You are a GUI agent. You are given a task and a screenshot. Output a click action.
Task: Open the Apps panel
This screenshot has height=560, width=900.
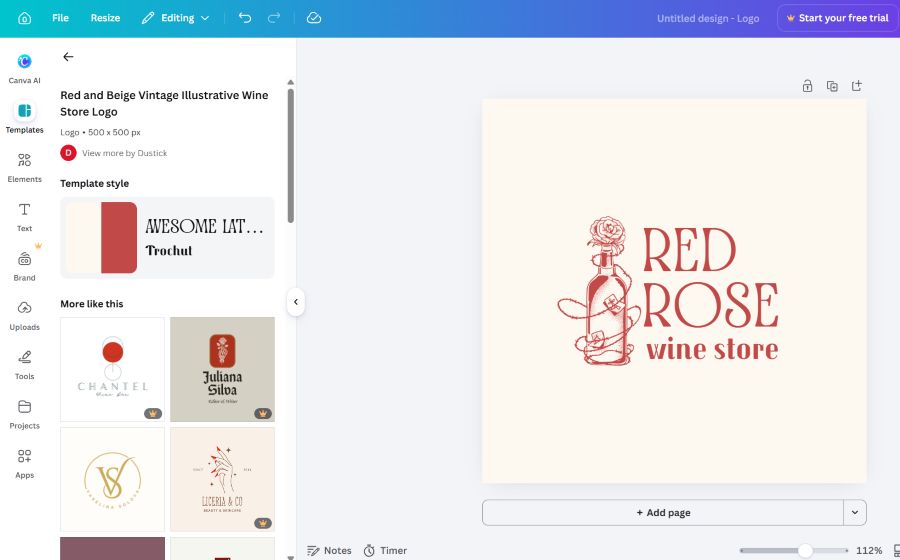[24, 463]
